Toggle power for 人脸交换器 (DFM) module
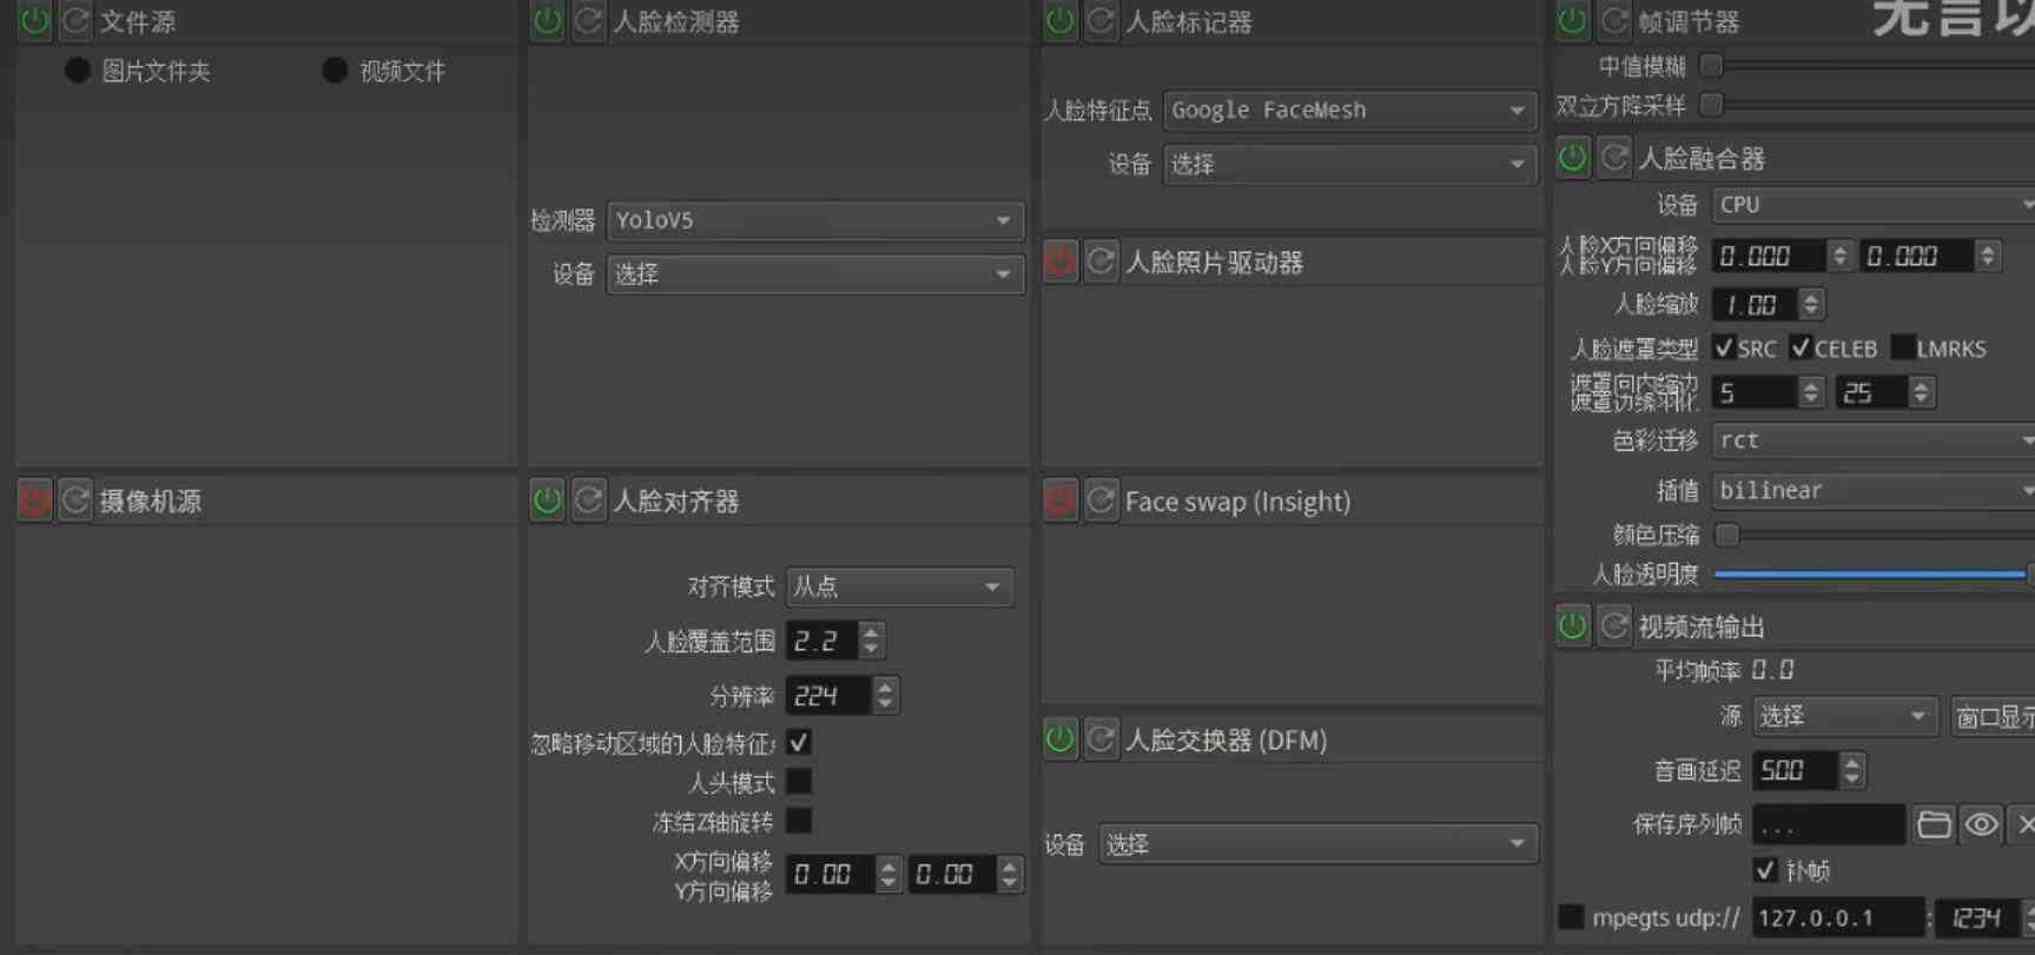2035x955 pixels. click(1060, 740)
